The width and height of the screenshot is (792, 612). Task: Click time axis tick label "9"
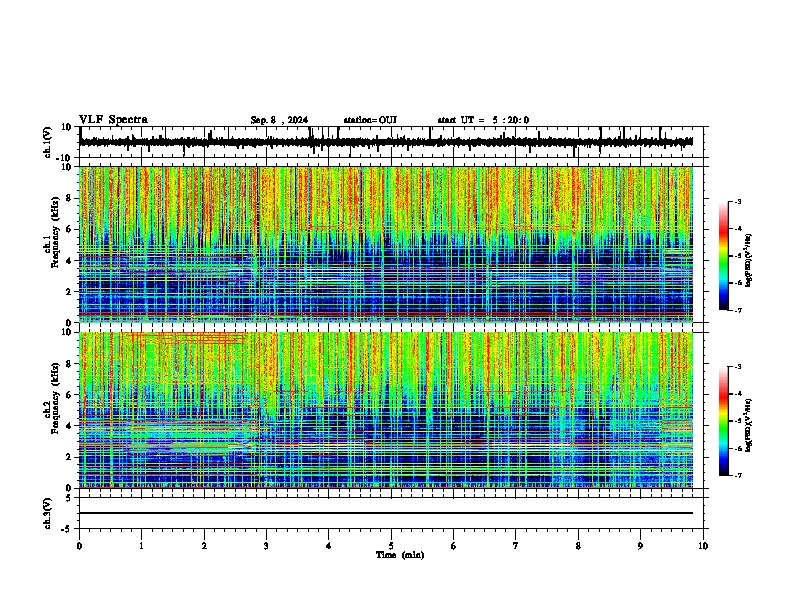click(640, 546)
